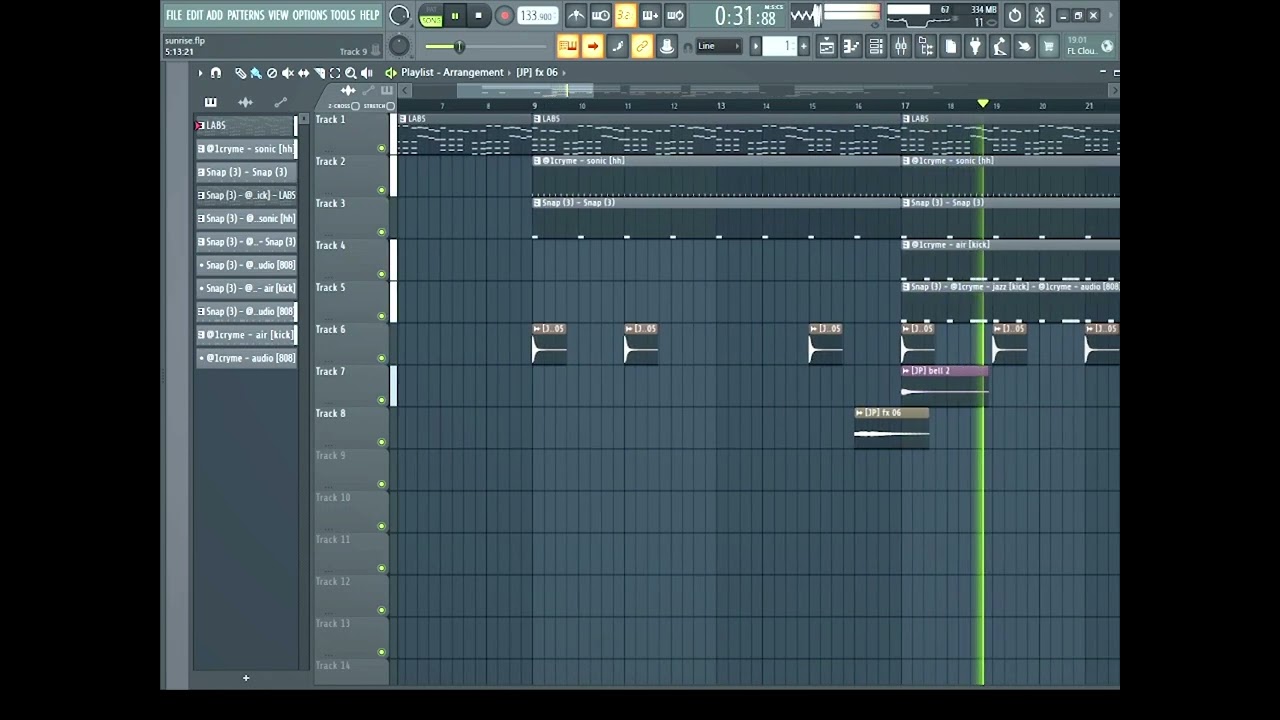The width and height of the screenshot is (1280, 720).
Task: Toggle note grouping chain-link button
Action: pyautogui.click(x=642, y=46)
